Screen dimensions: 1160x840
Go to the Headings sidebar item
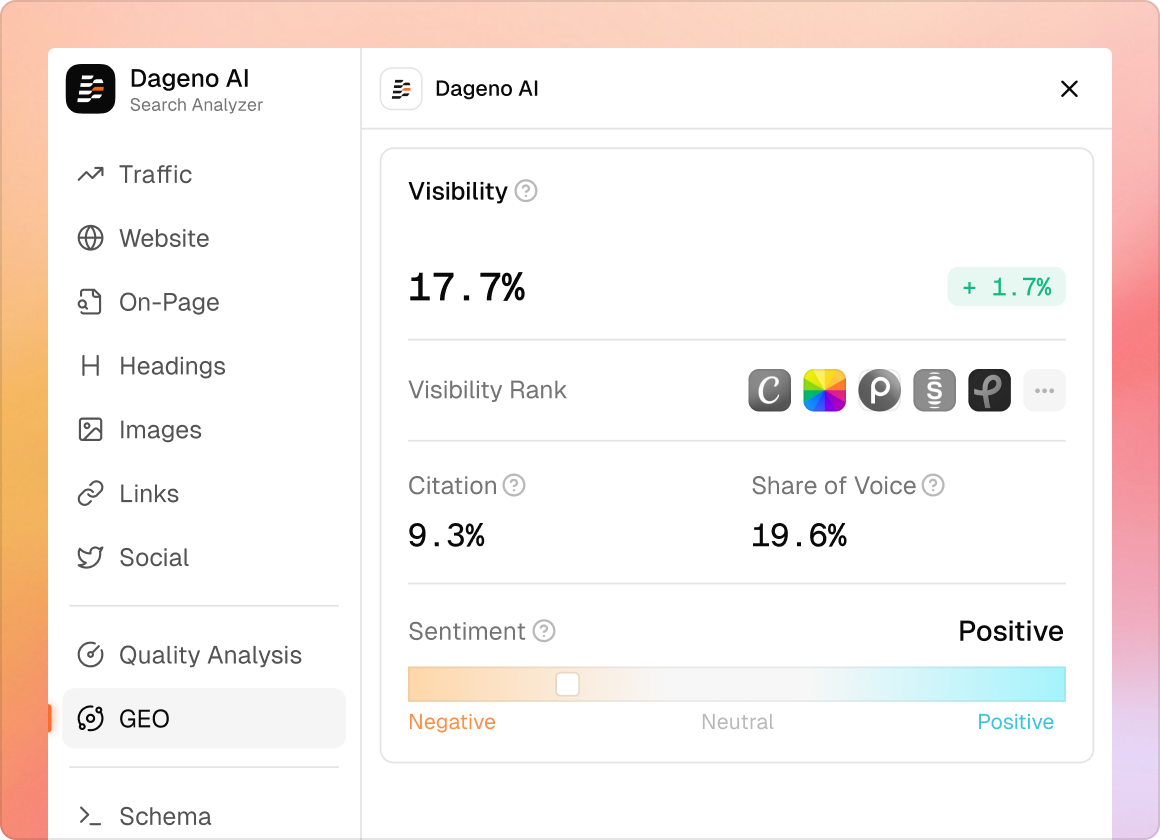click(x=172, y=367)
